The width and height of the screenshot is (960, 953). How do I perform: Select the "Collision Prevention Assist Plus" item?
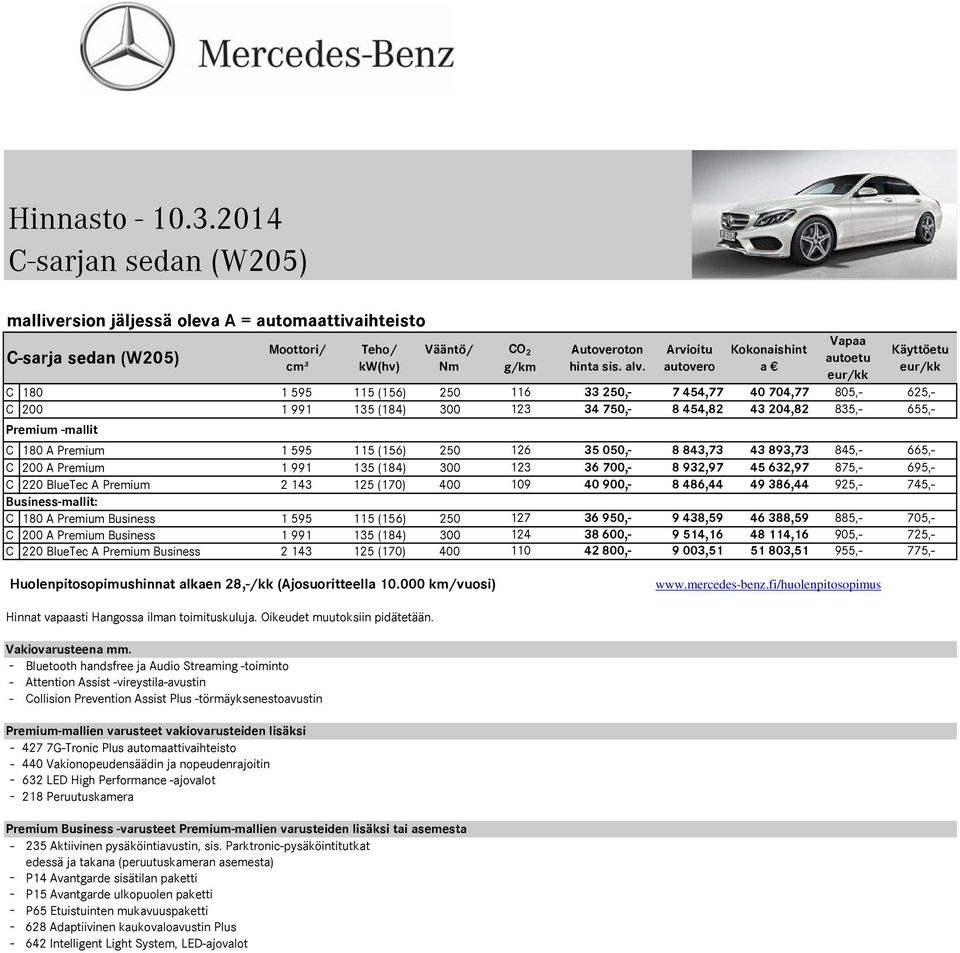pos(174,699)
